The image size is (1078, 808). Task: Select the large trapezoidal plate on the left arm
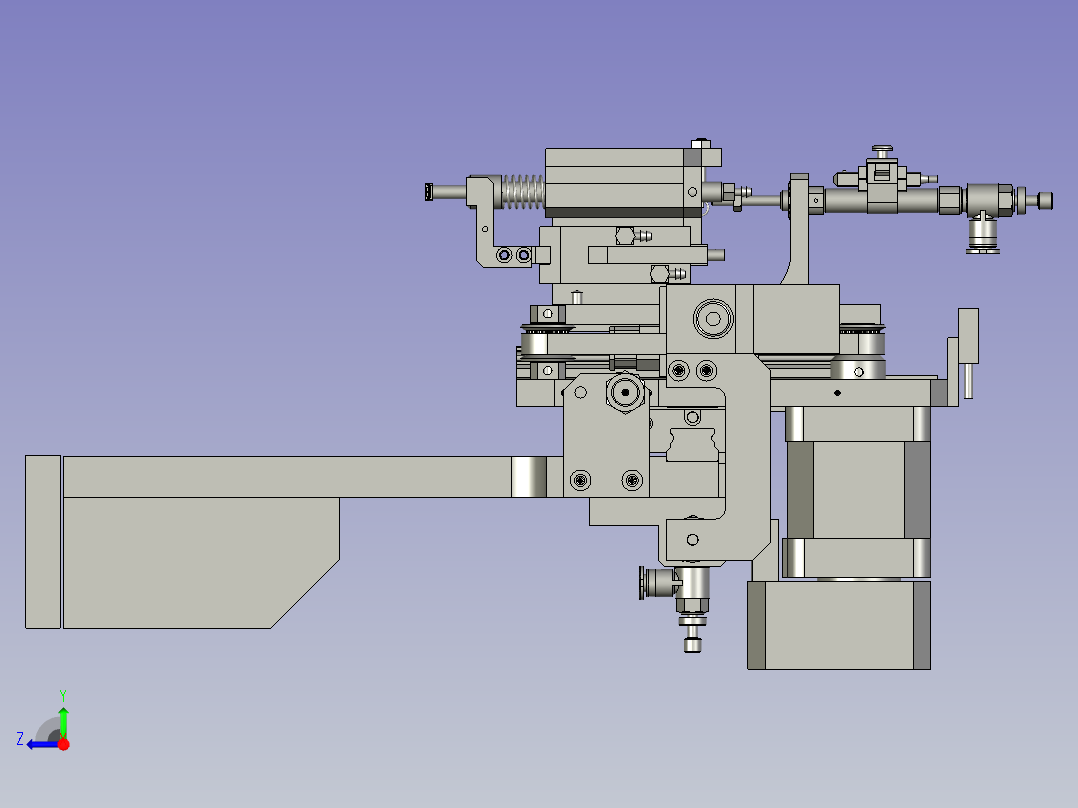click(x=201, y=563)
